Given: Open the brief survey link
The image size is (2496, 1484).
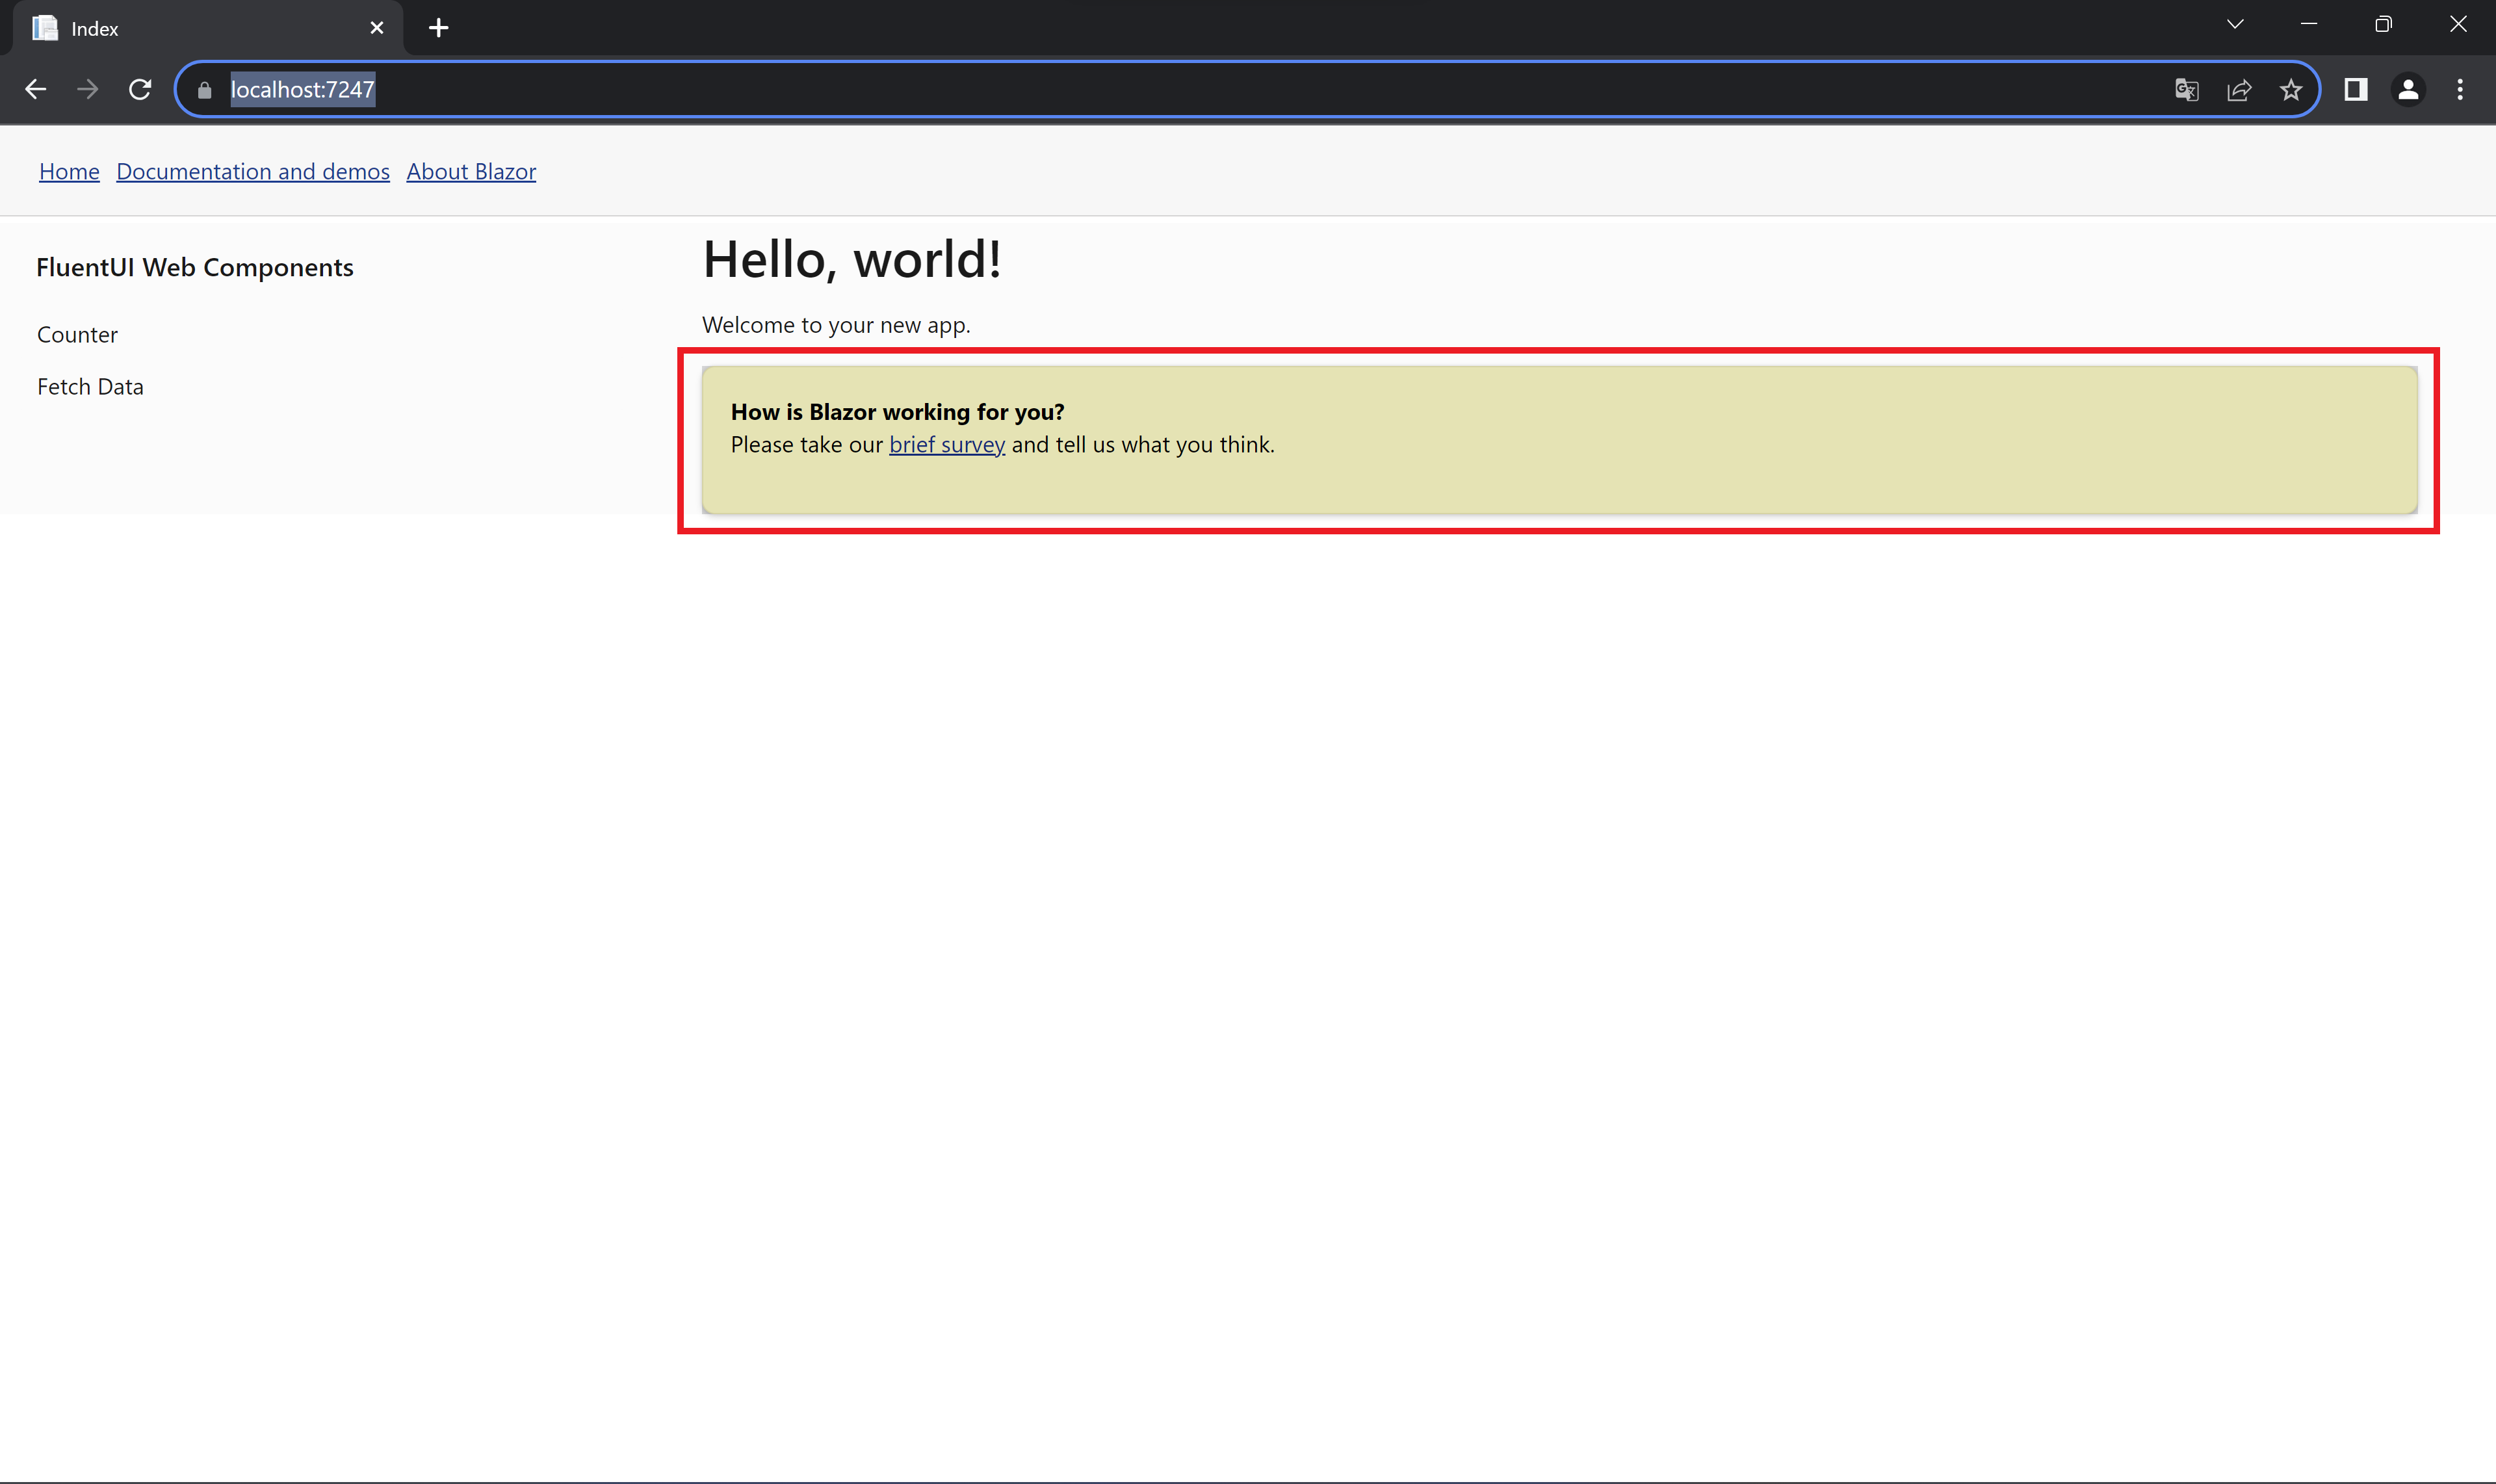Looking at the screenshot, I should 947,445.
